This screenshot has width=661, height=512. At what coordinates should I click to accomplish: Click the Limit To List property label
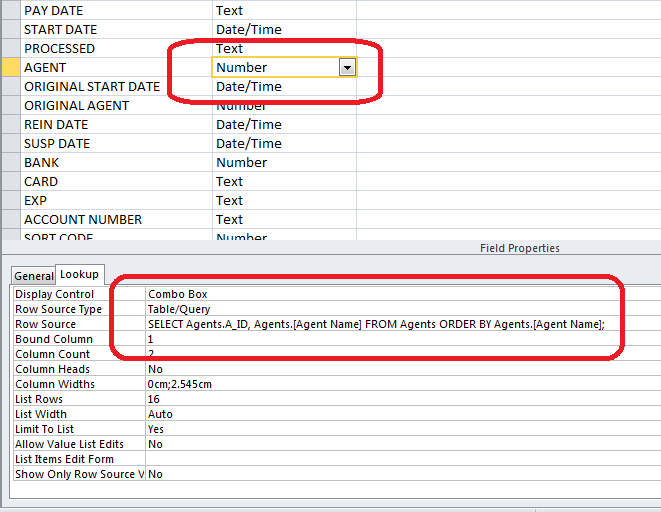pos(45,429)
